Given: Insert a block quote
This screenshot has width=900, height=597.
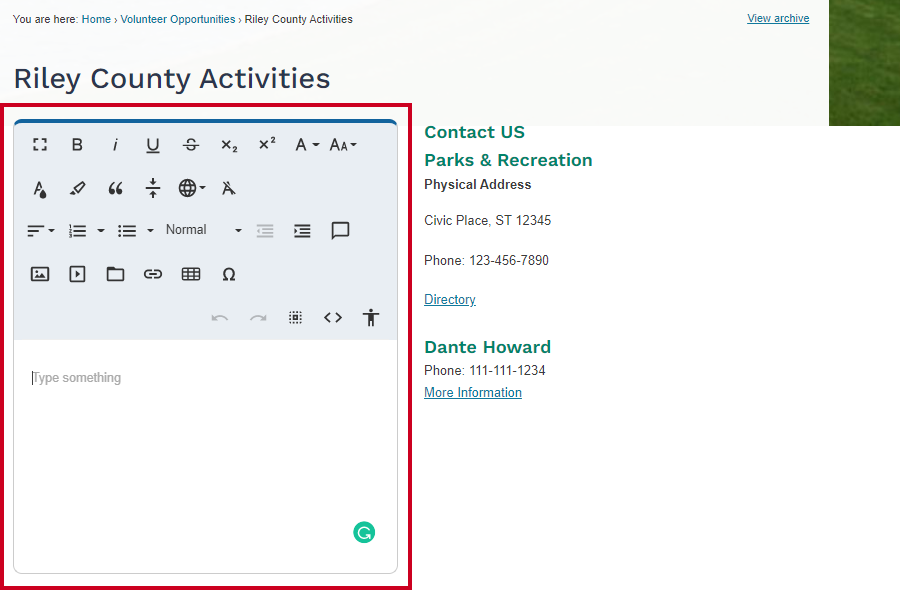Looking at the screenshot, I should [115, 188].
